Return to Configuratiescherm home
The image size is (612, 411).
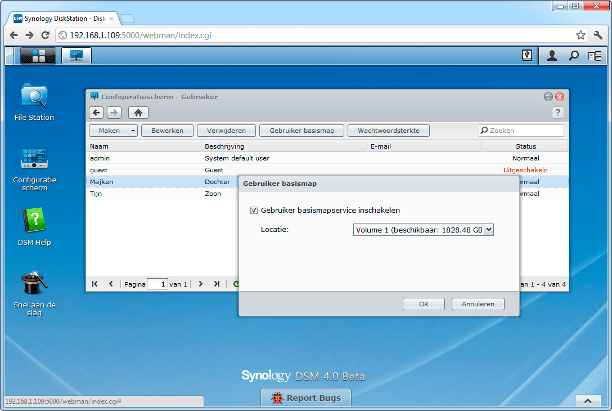(x=138, y=113)
